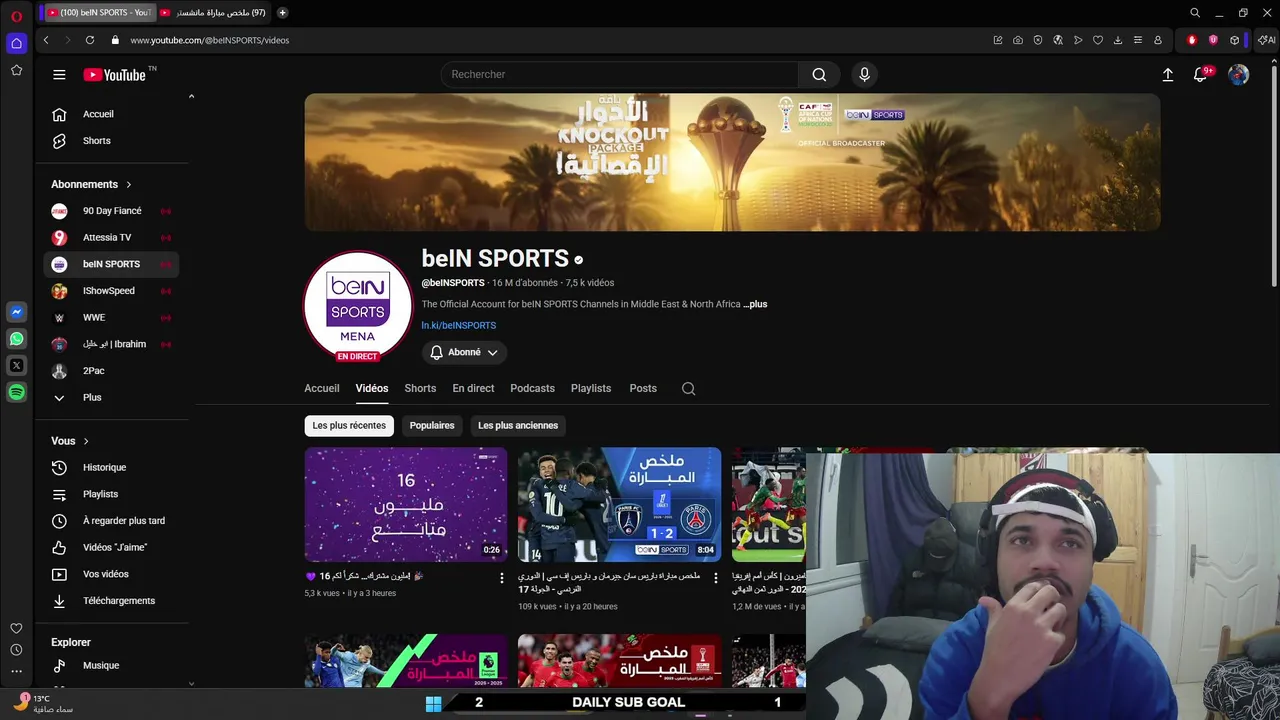Focus the Rechercher search field
1280x720 pixels.
[620, 74]
